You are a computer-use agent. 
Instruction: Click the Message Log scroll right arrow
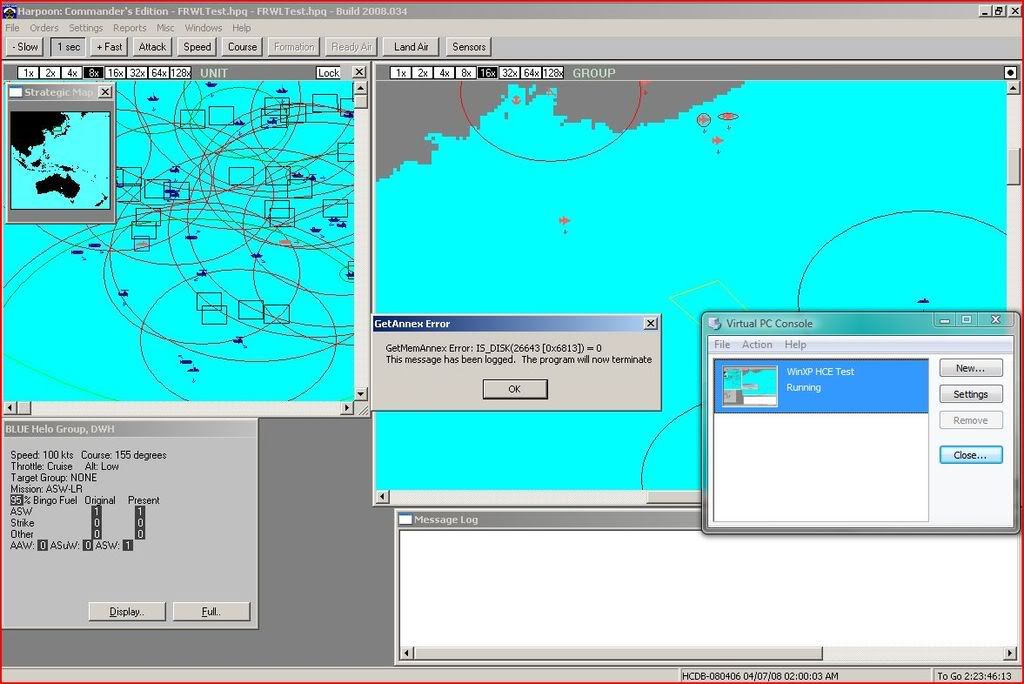1010,653
